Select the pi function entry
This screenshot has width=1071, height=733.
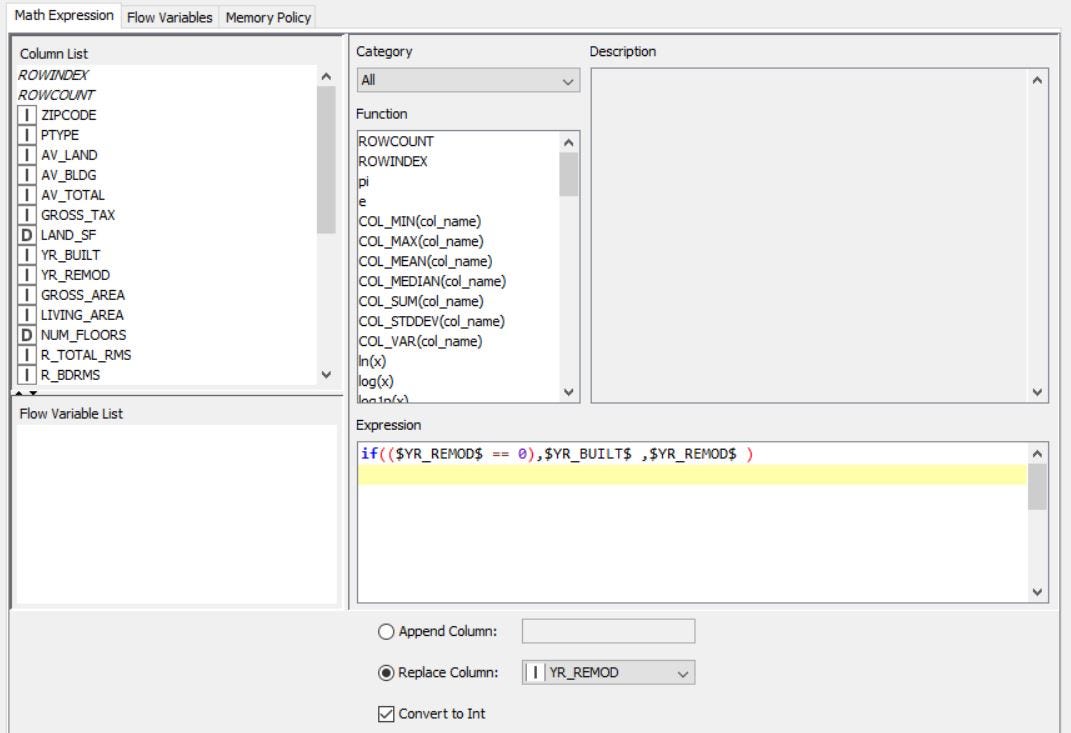(363, 181)
